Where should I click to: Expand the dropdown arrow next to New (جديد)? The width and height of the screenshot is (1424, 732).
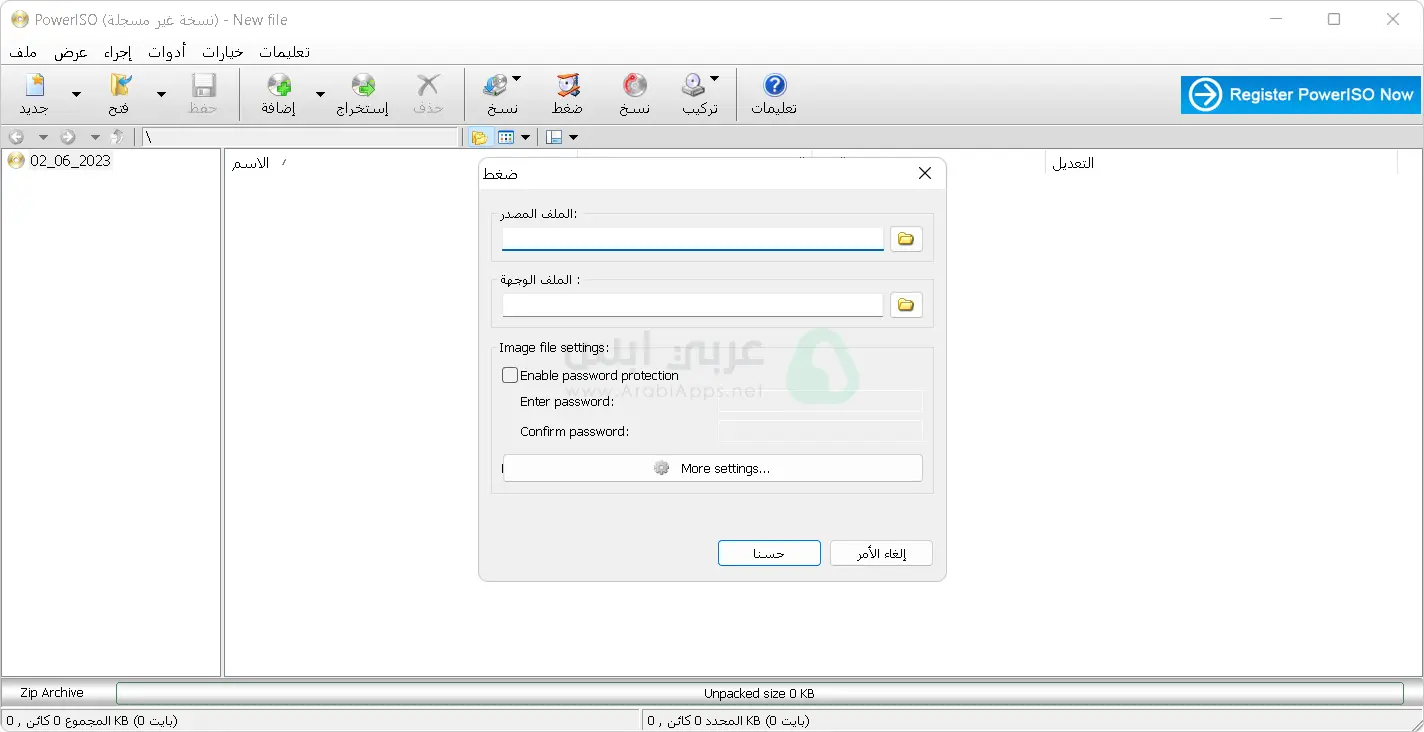point(76,95)
